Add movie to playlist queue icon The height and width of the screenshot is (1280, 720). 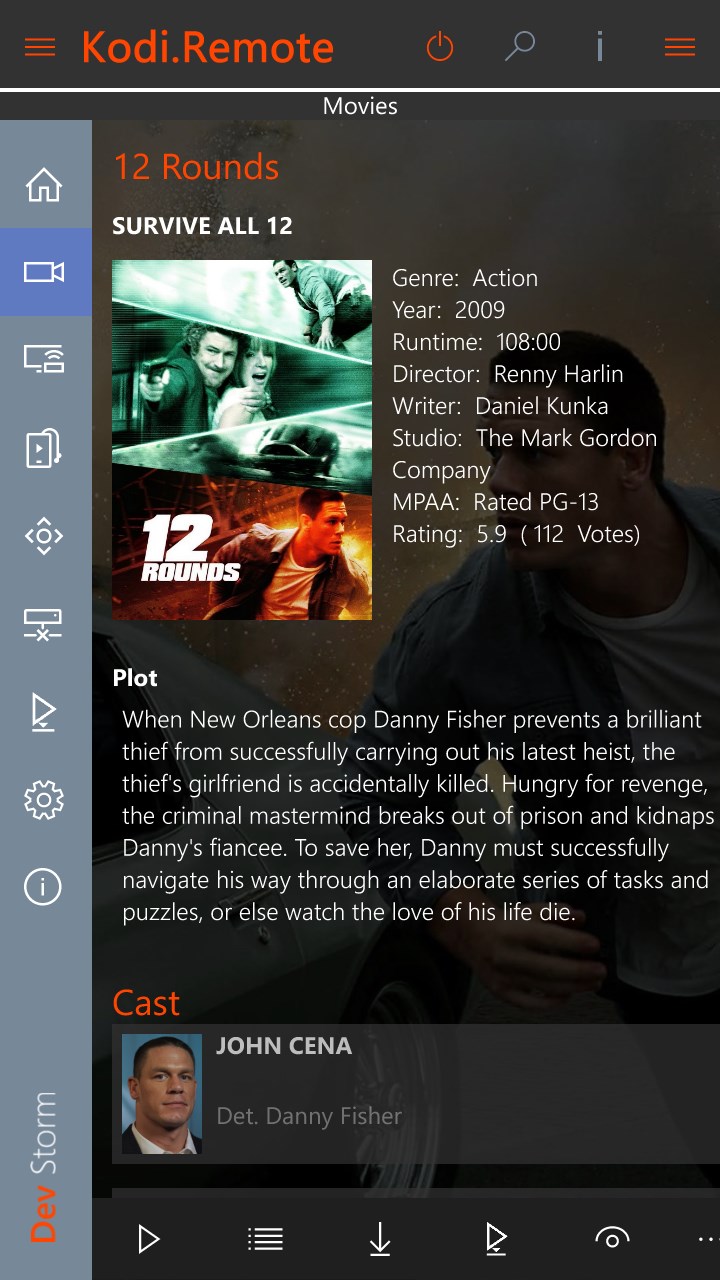point(495,1240)
